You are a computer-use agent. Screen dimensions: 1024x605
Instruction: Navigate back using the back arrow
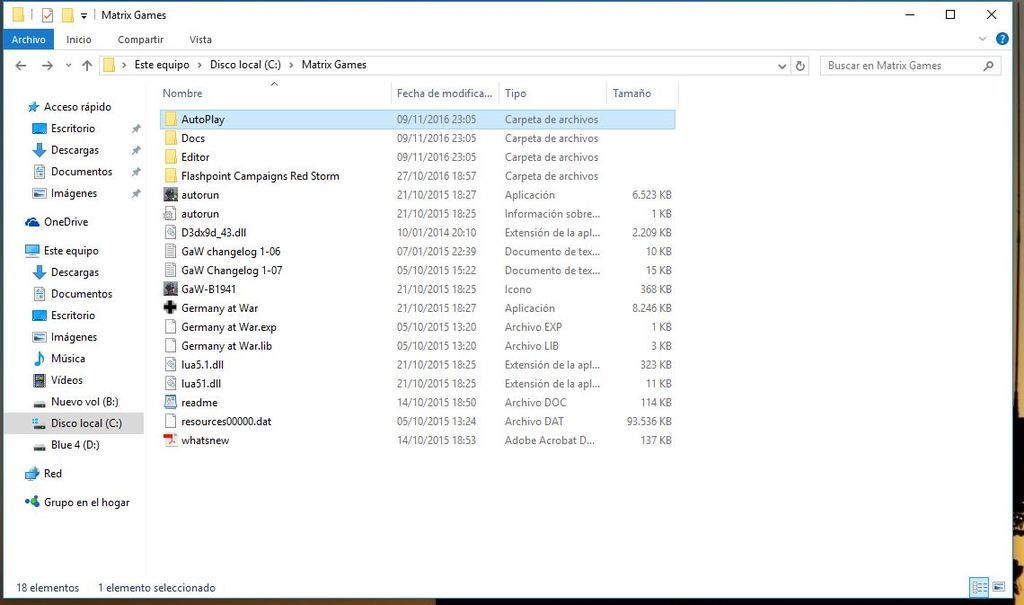pyautogui.click(x=21, y=66)
